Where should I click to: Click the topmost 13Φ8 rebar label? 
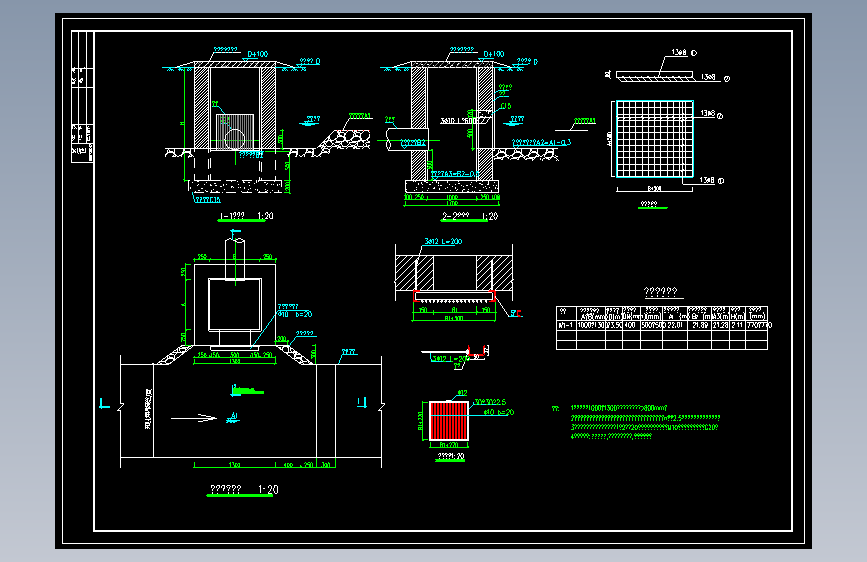point(680,53)
